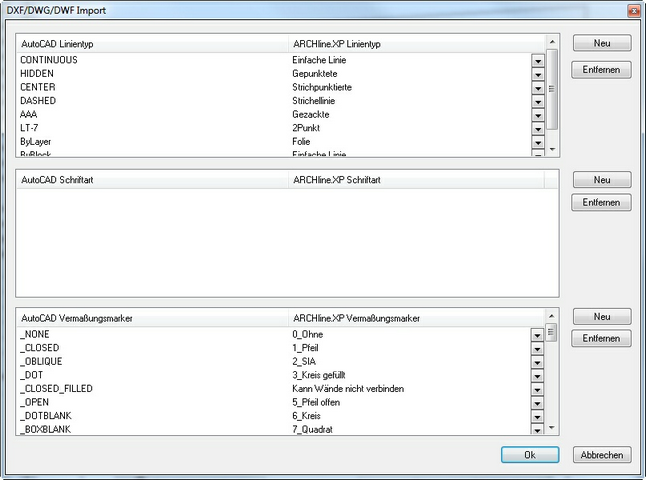Click AutoCAD Linientyp column header
The width and height of the screenshot is (646, 480).
tap(152, 44)
